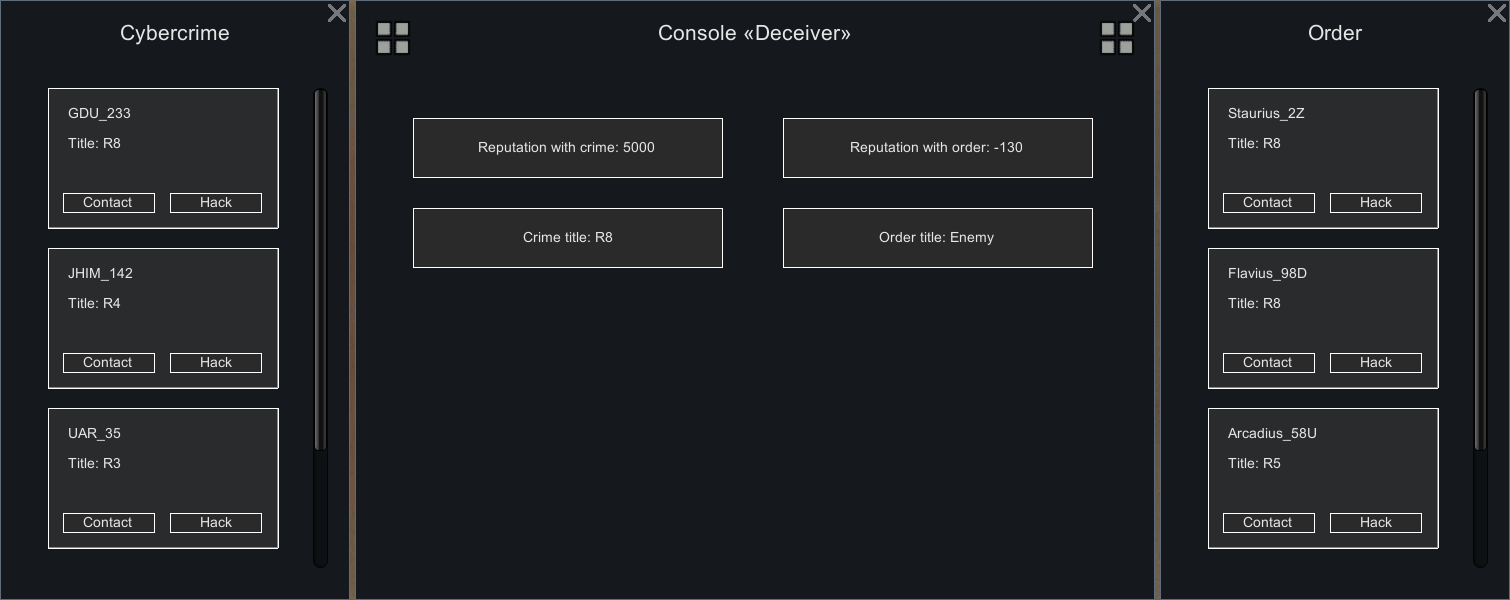Contact Arcadius_58U
The image size is (1510, 600).
point(1269,523)
